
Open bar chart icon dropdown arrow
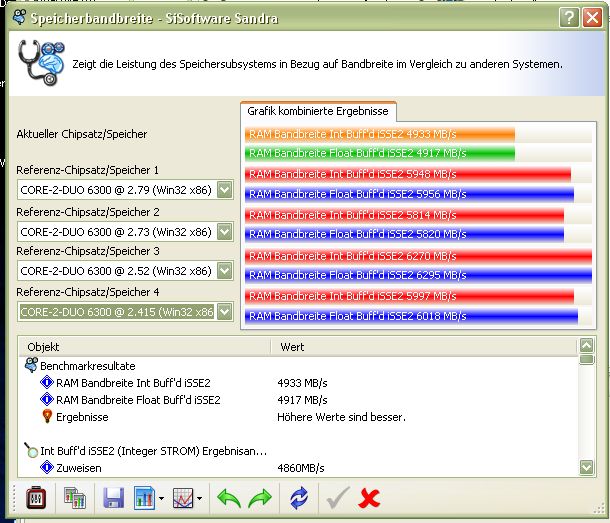161,498
